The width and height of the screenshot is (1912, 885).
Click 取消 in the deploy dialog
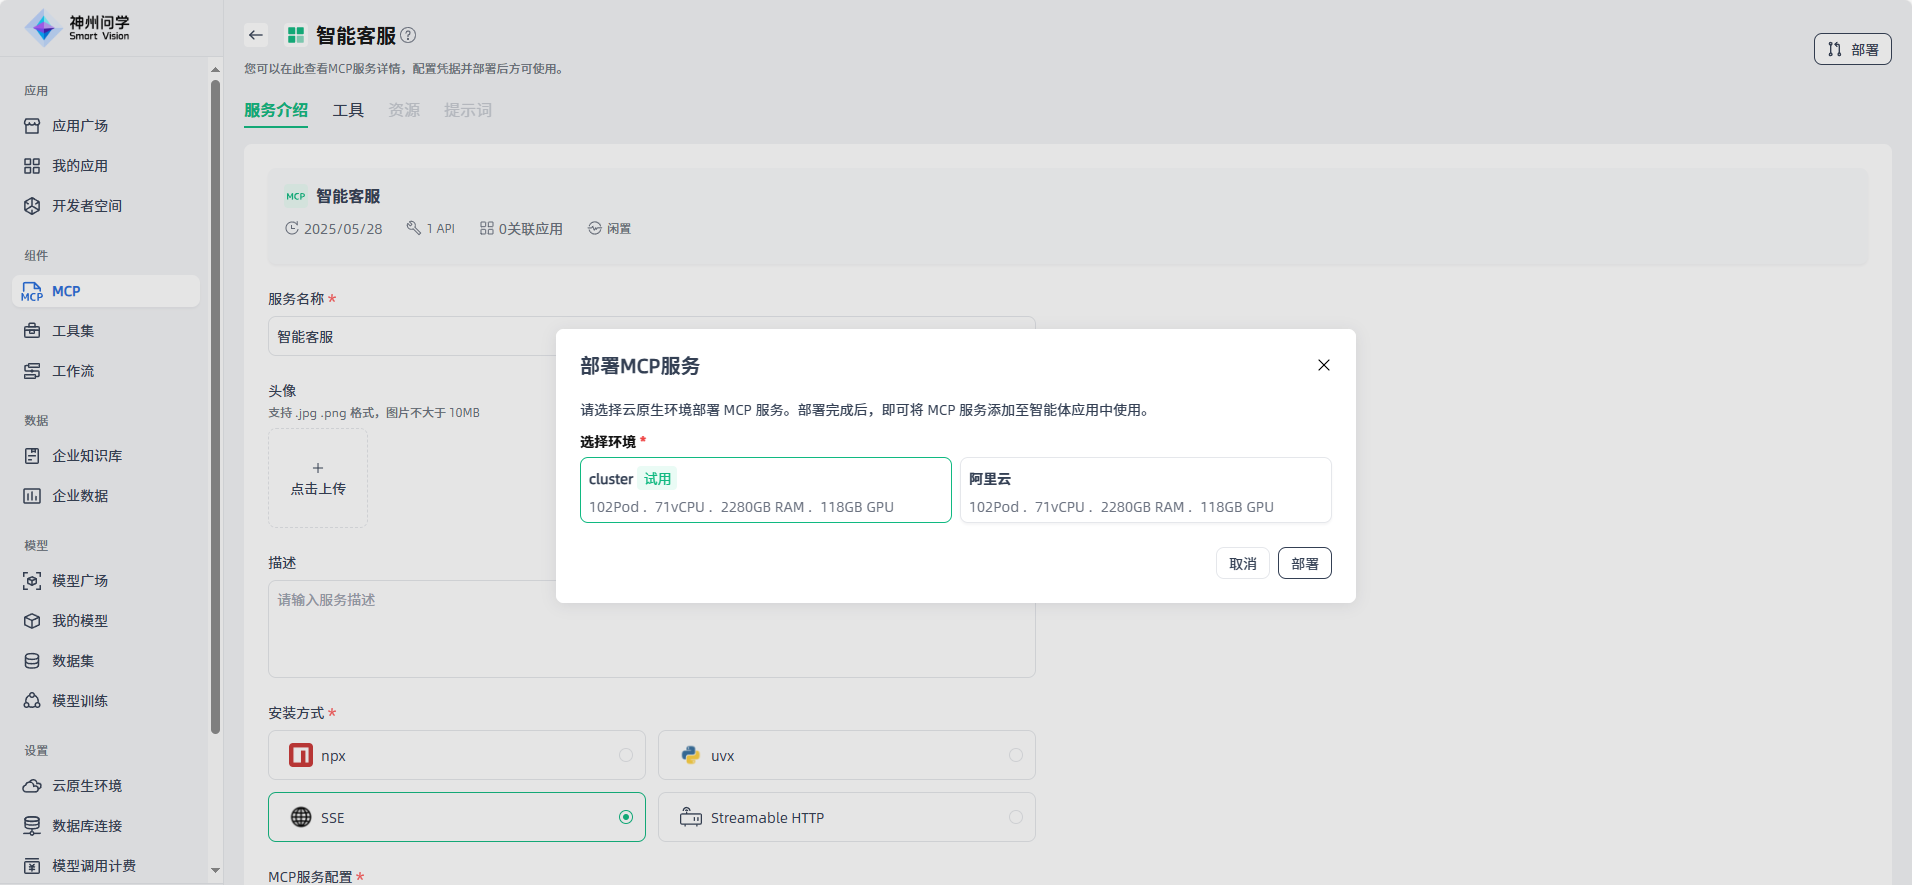point(1242,564)
